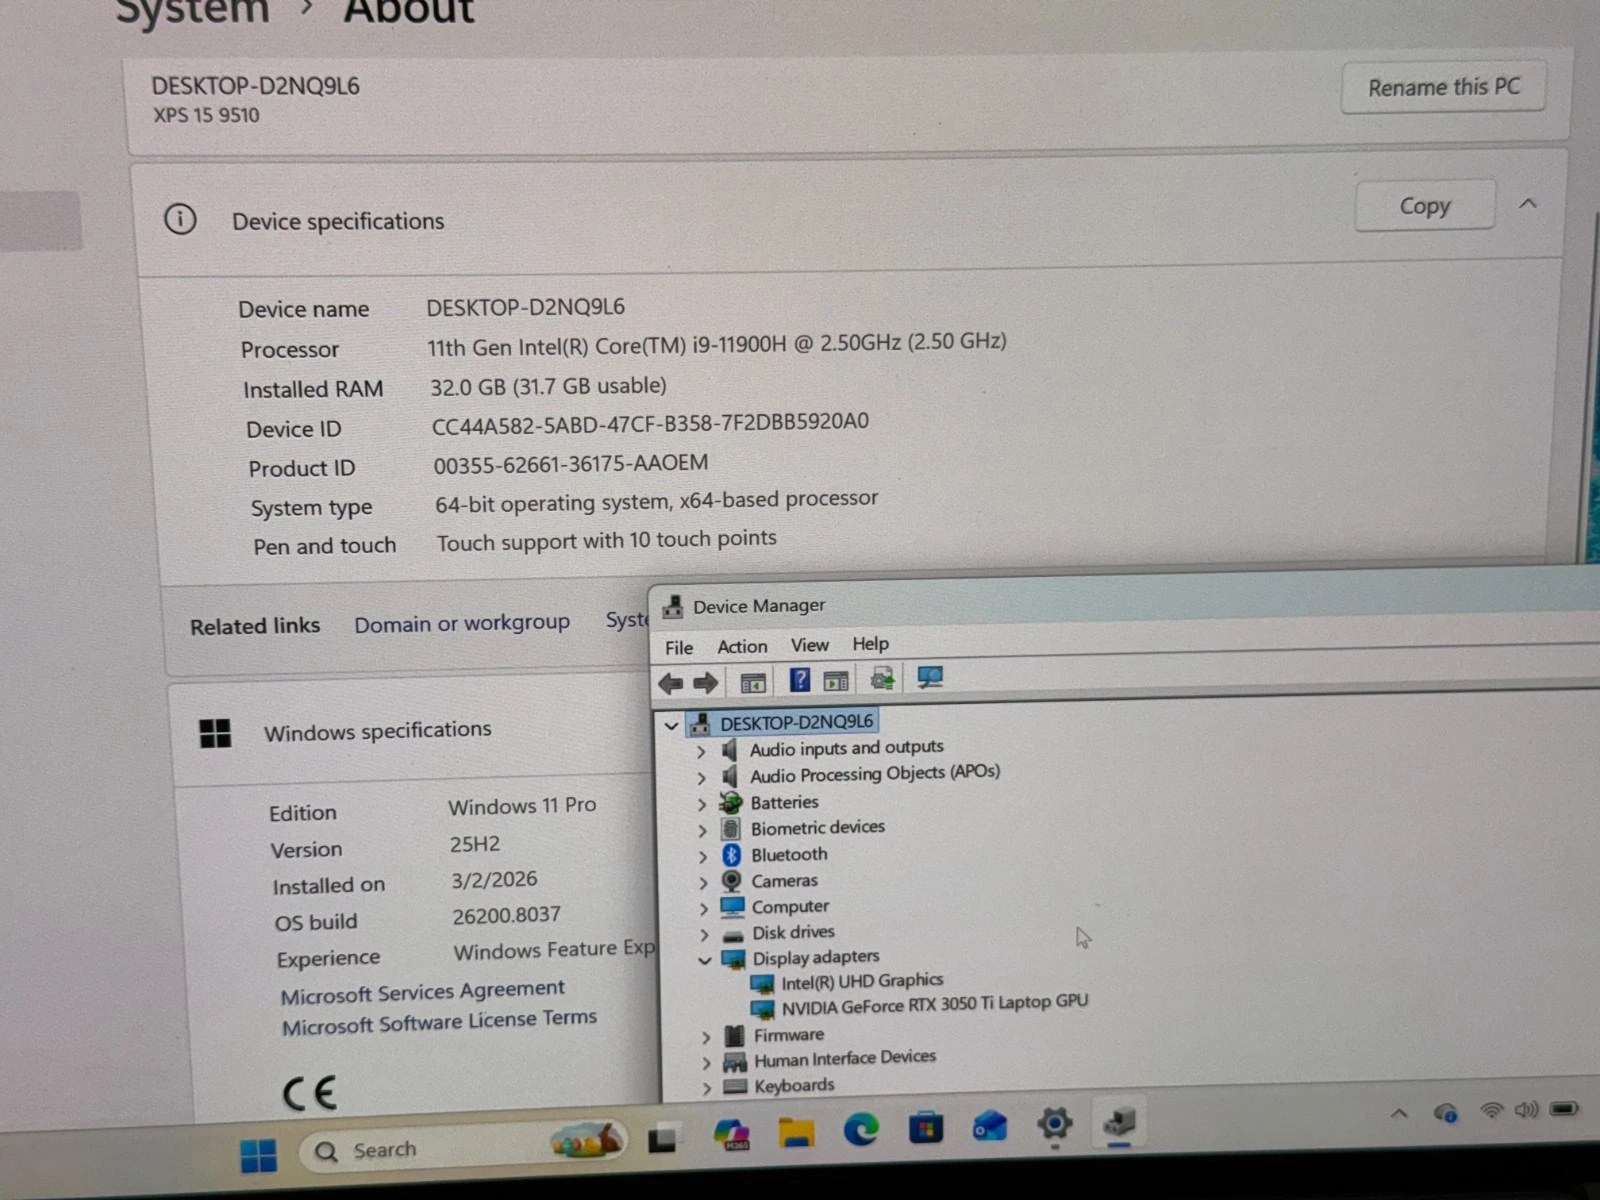This screenshot has width=1600, height=1200.
Task: Open the Domain or workgroup link
Action: 462,623
